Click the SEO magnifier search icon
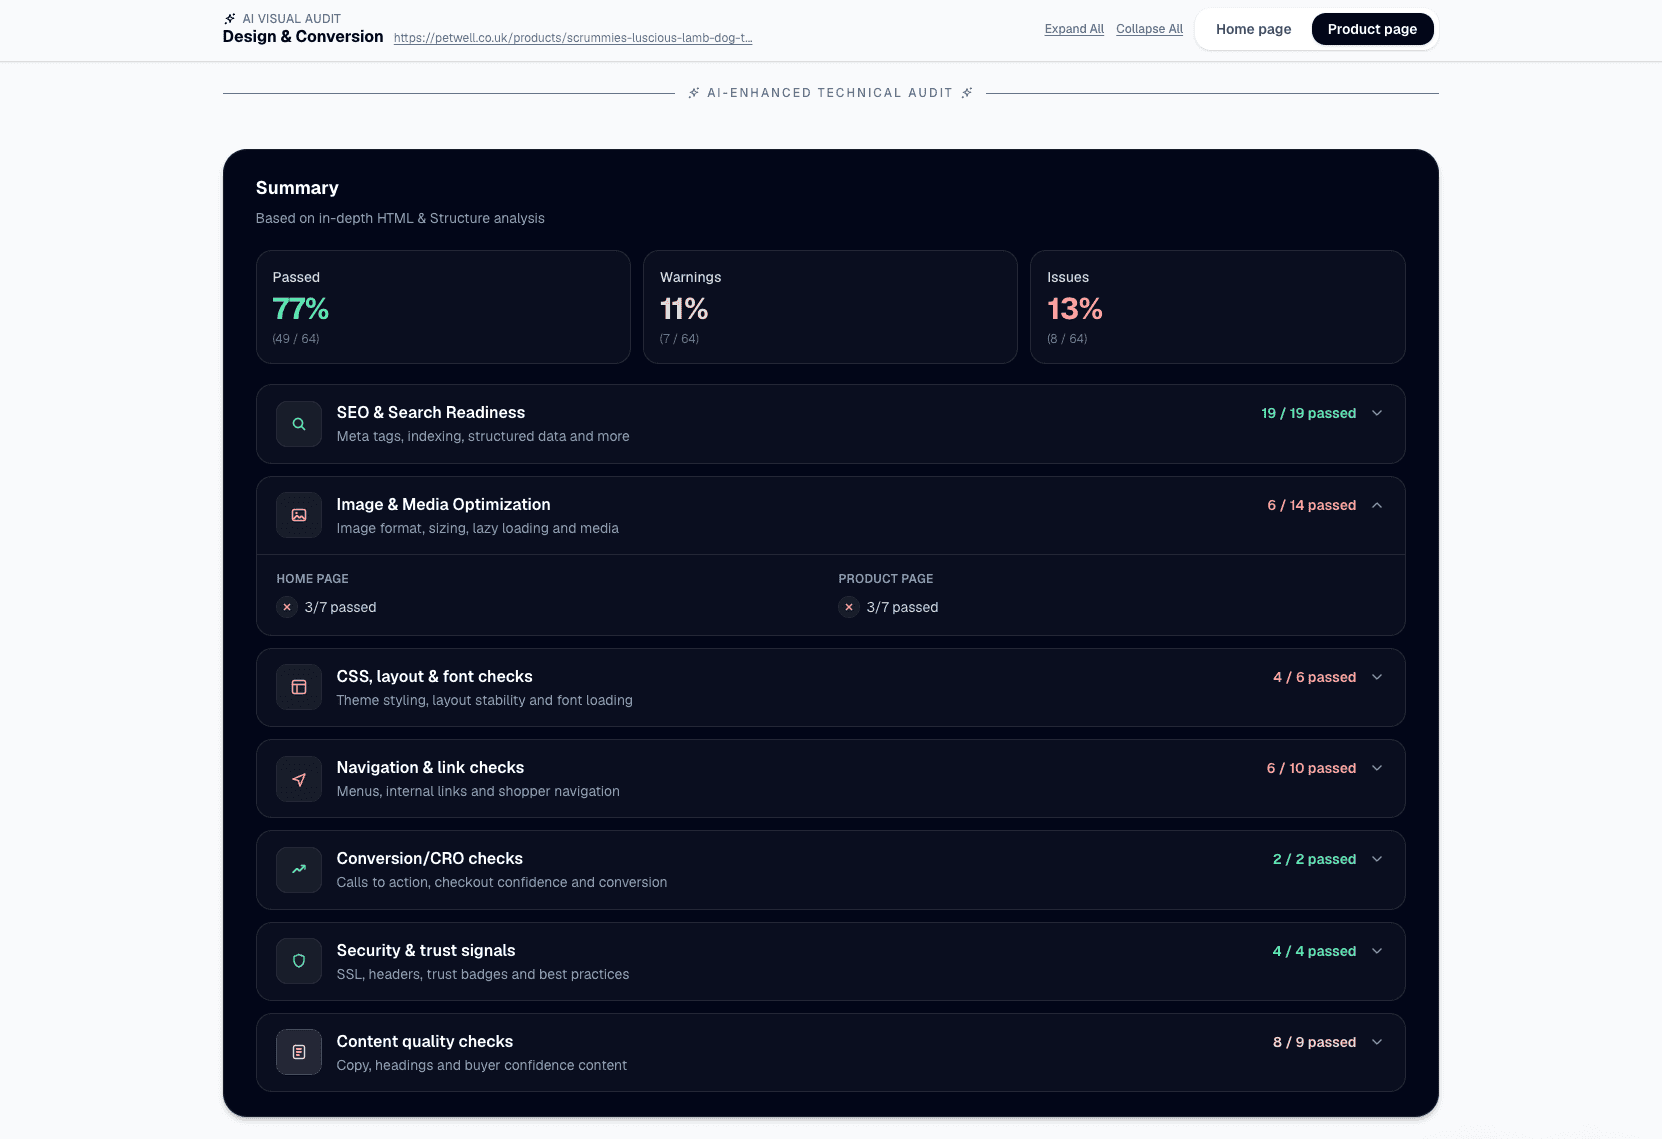 (299, 424)
